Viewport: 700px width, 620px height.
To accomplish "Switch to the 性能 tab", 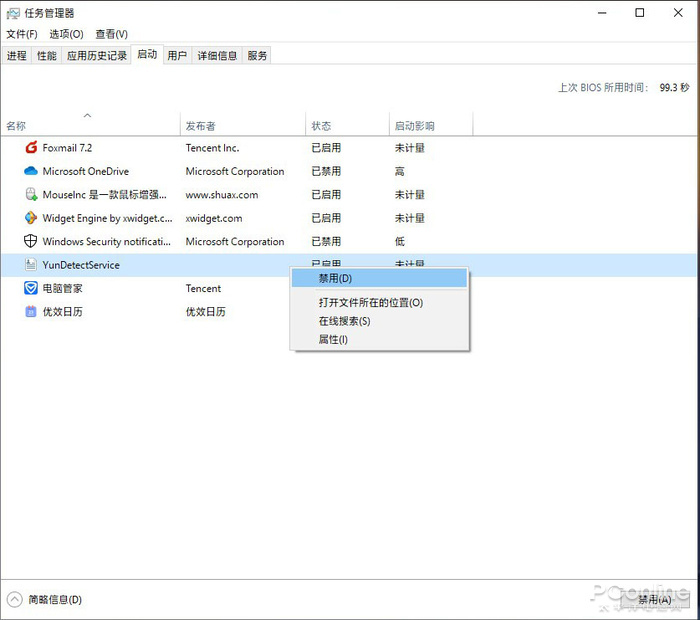I will [x=46, y=55].
